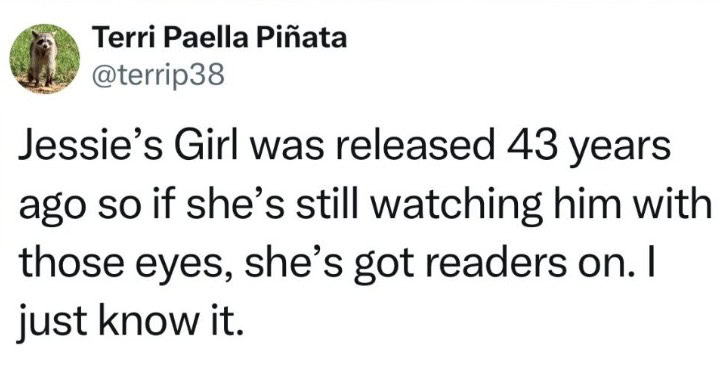
Task: Click the @terrip38 handle
Action: (158, 75)
